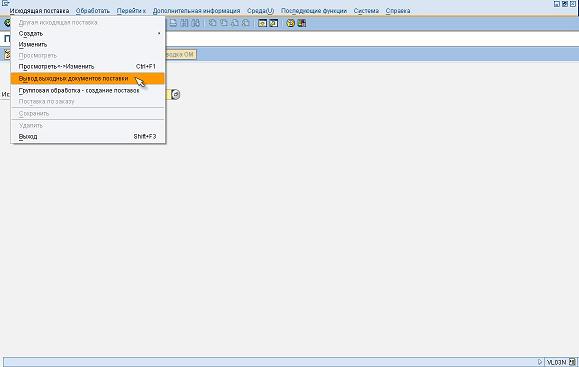This screenshot has height=367, width=579.
Task: Click VL03N transaction code in status bar
Action: tap(556, 362)
